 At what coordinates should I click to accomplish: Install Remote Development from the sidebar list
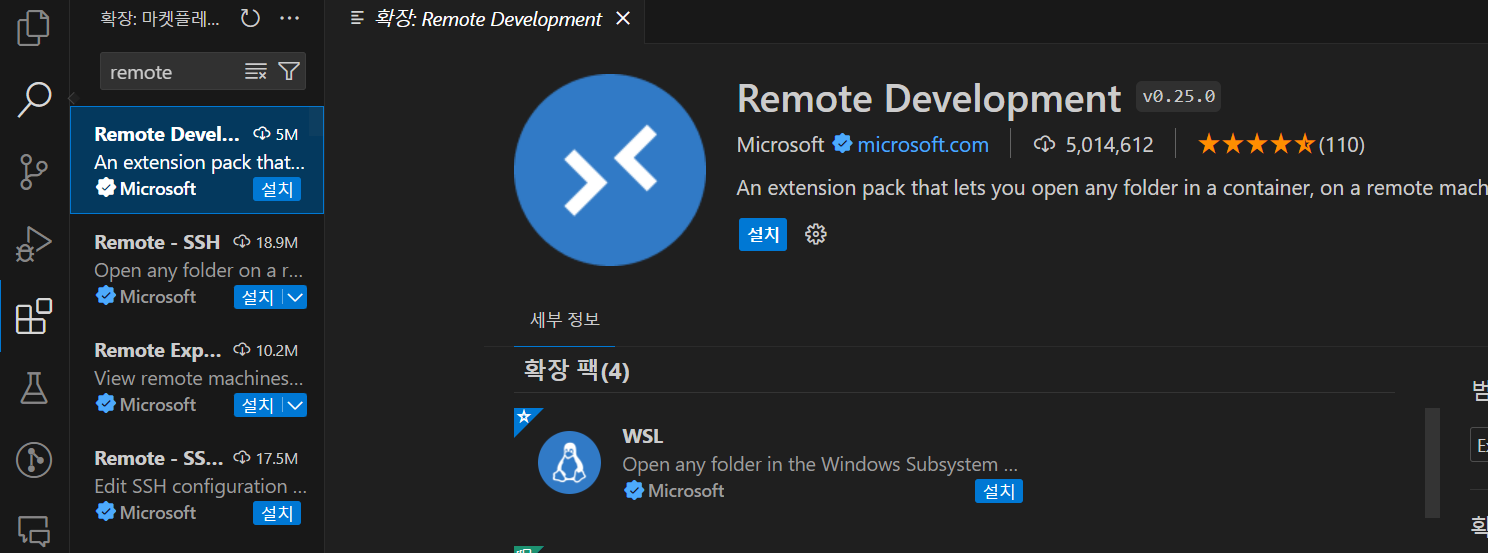coord(277,189)
